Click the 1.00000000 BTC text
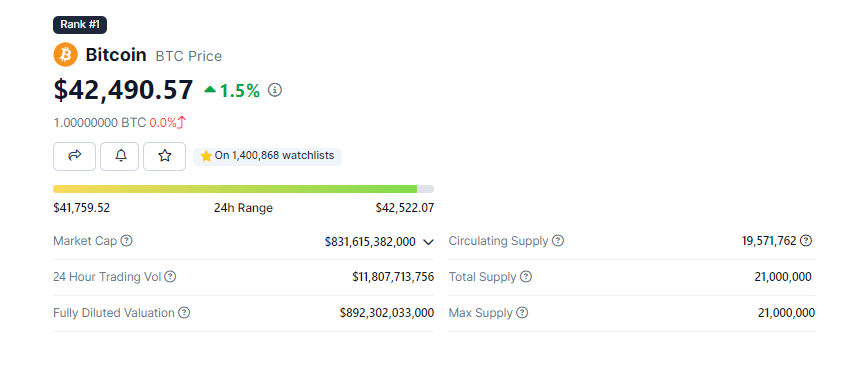This screenshot has height=373, width=842. (100, 123)
